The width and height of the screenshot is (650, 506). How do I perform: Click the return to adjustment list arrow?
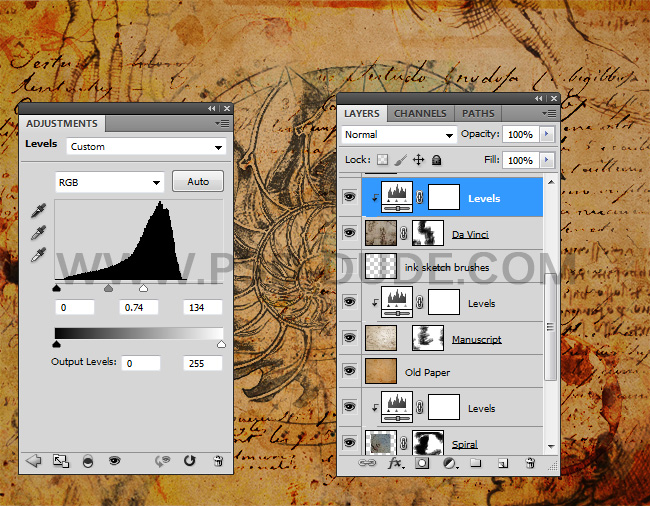pyautogui.click(x=34, y=460)
